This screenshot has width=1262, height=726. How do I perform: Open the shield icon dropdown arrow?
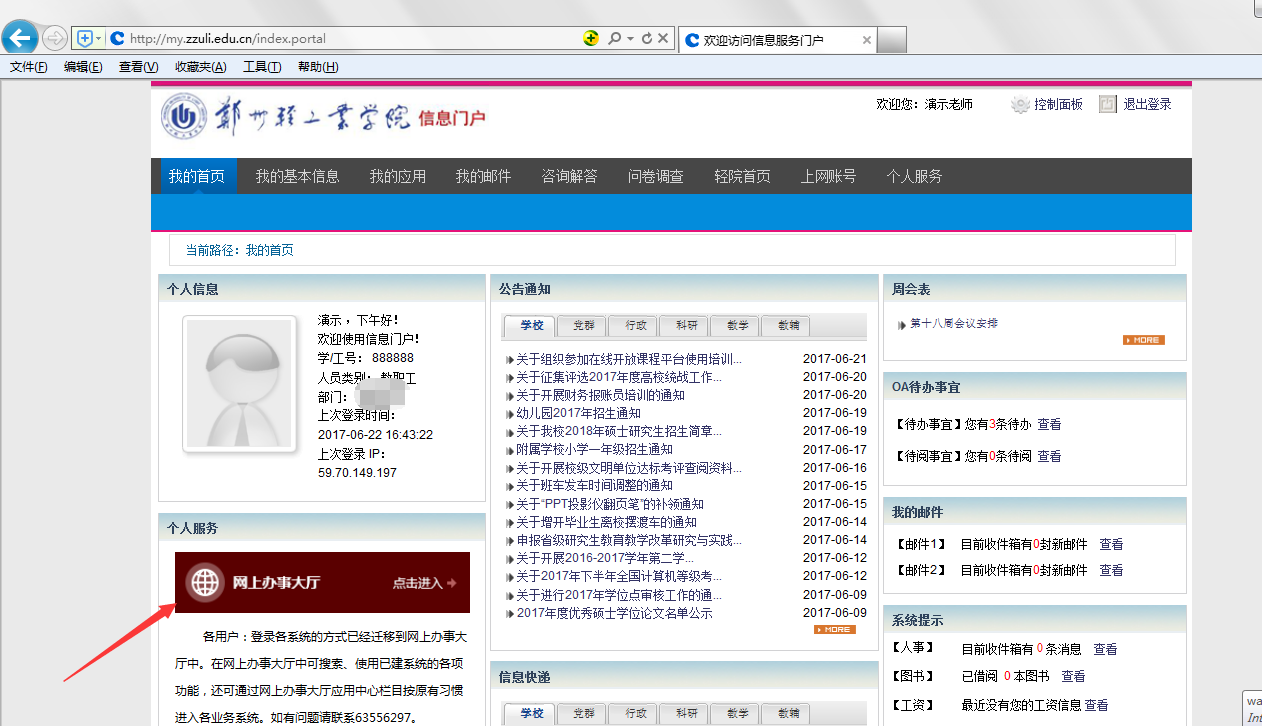click(x=98, y=39)
